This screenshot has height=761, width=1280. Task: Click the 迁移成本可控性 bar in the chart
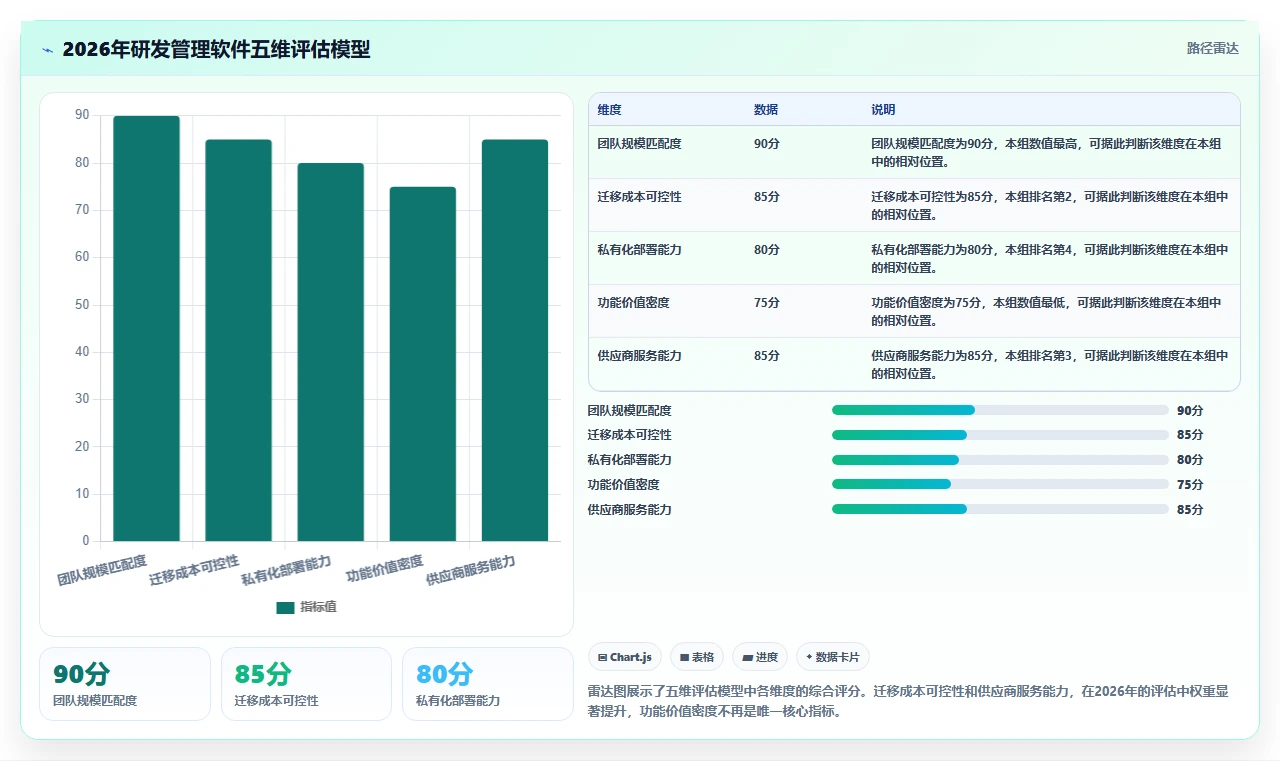click(x=238, y=340)
